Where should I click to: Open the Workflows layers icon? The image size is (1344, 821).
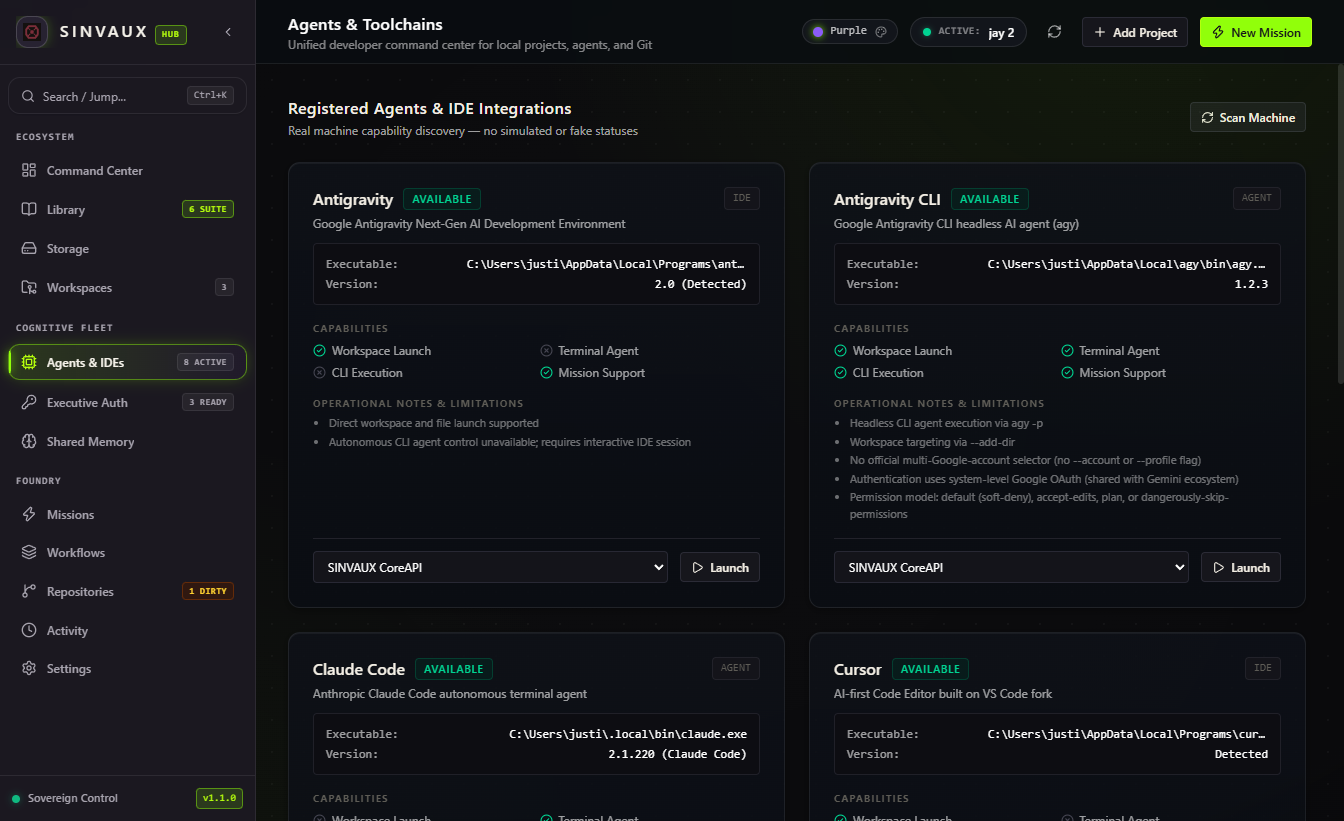pos(29,553)
